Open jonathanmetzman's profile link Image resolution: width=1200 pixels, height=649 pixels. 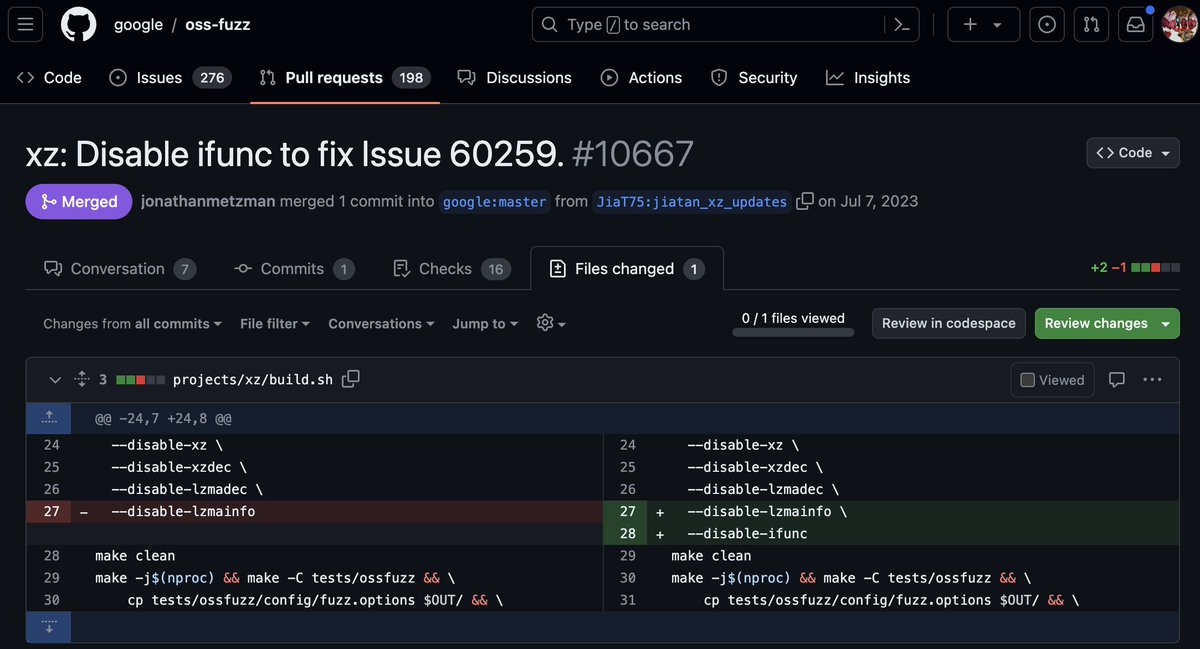208,201
